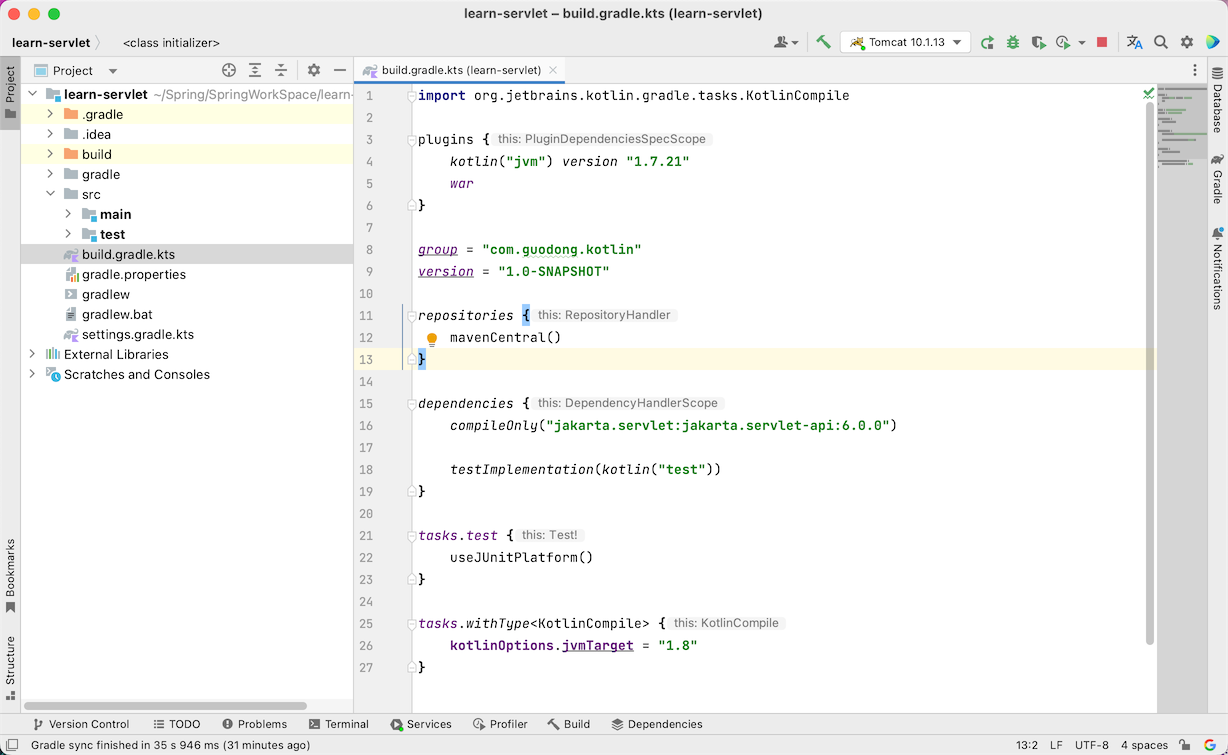Screen dimensions: 1228x755
Task: Open the Problems tab
Action: [255, 724]
